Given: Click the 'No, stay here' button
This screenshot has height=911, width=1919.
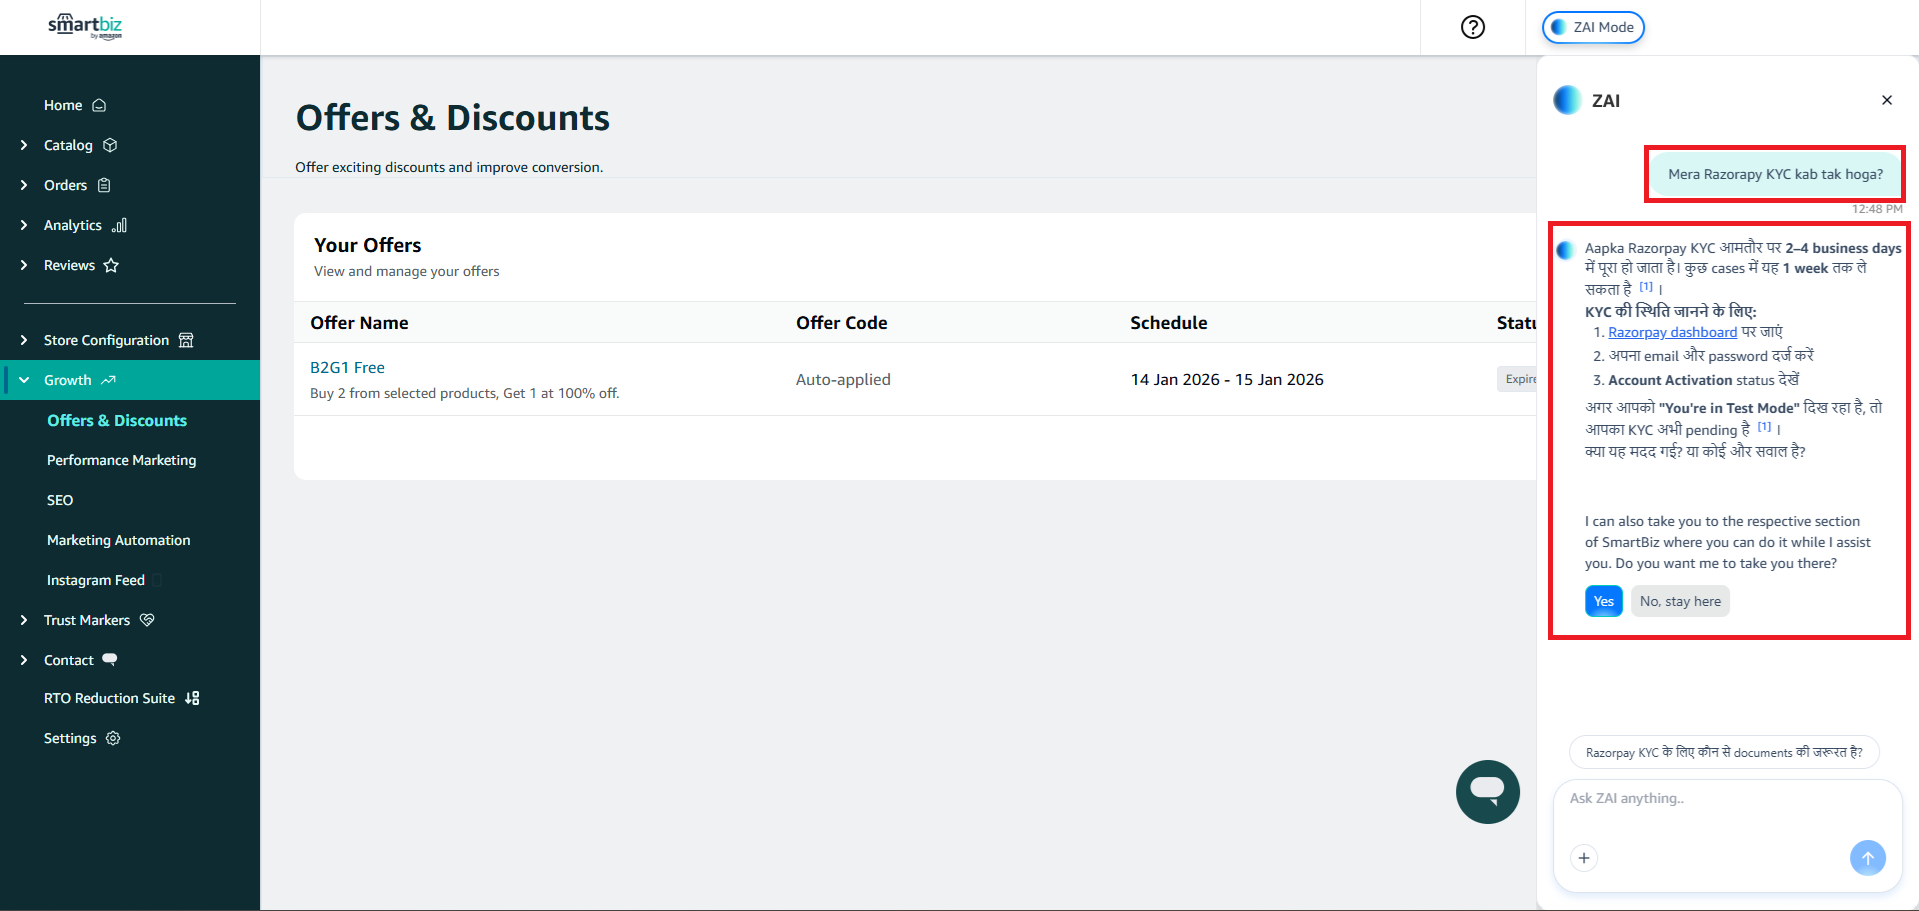Looking at the screenshot, I should (1679, 601).
